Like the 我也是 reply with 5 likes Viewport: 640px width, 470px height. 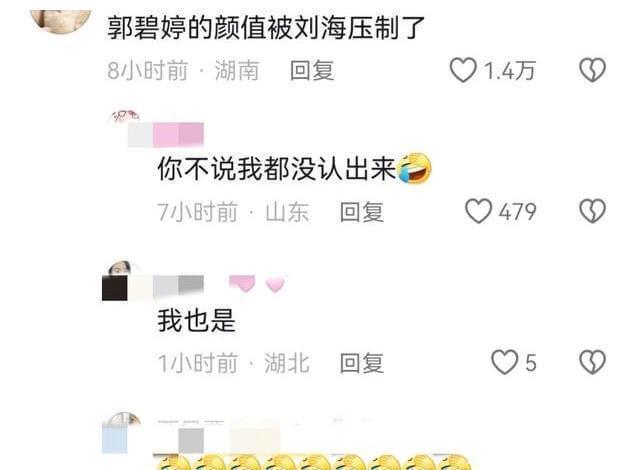point(504,362)
